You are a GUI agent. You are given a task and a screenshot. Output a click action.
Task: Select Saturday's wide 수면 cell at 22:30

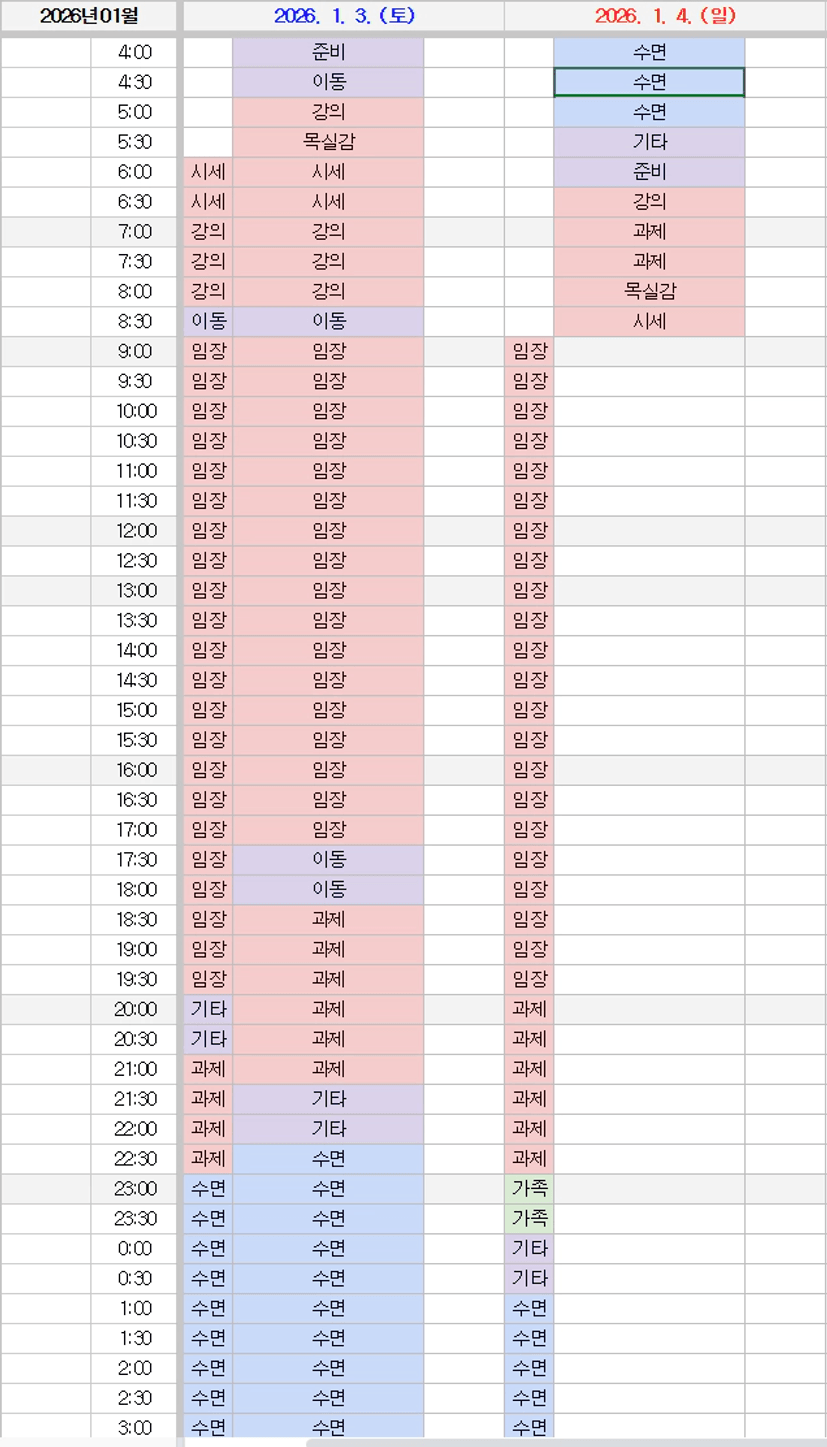(328, 1159)
